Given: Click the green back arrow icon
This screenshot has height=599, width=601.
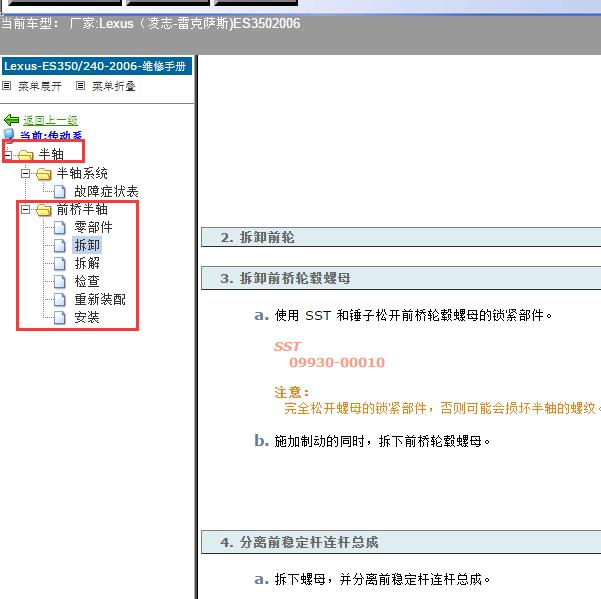Looking at the screenshot, I should (11, 120).
